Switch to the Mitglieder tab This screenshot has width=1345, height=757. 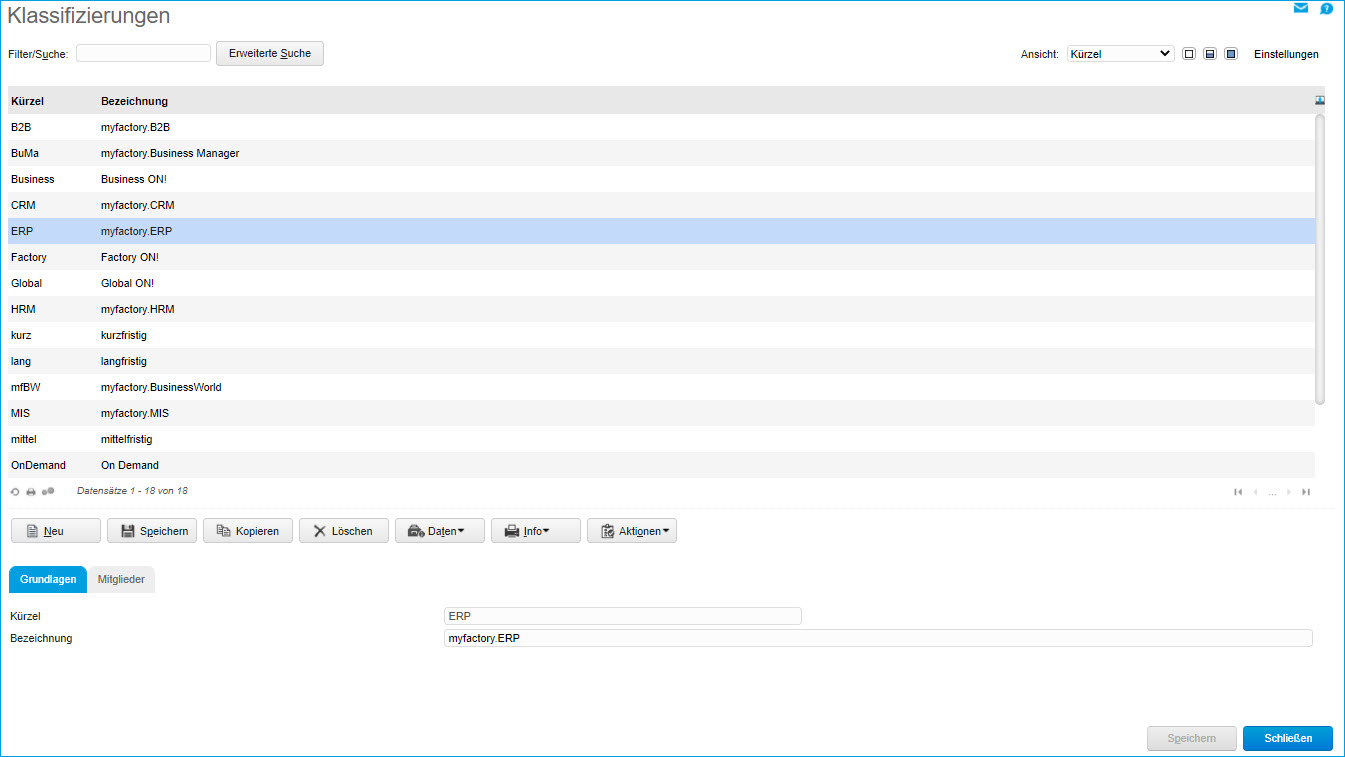click(121, 580)
